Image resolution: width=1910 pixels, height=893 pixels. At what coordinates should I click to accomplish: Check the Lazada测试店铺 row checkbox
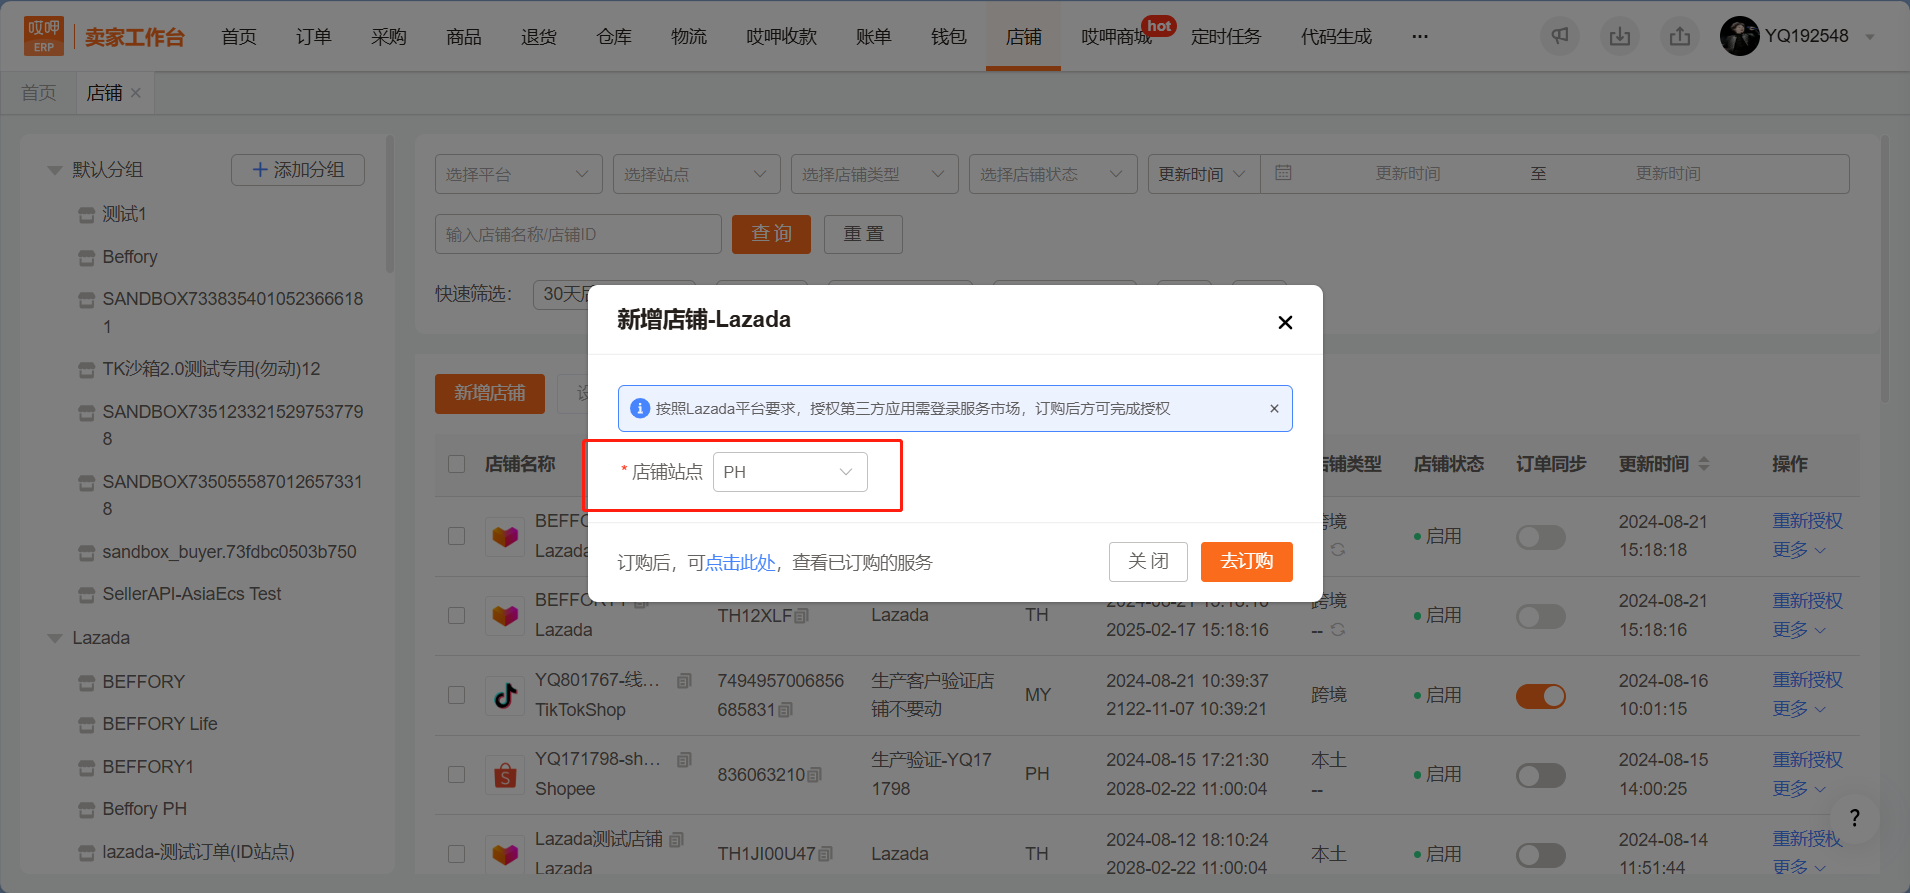pos(457,854)
